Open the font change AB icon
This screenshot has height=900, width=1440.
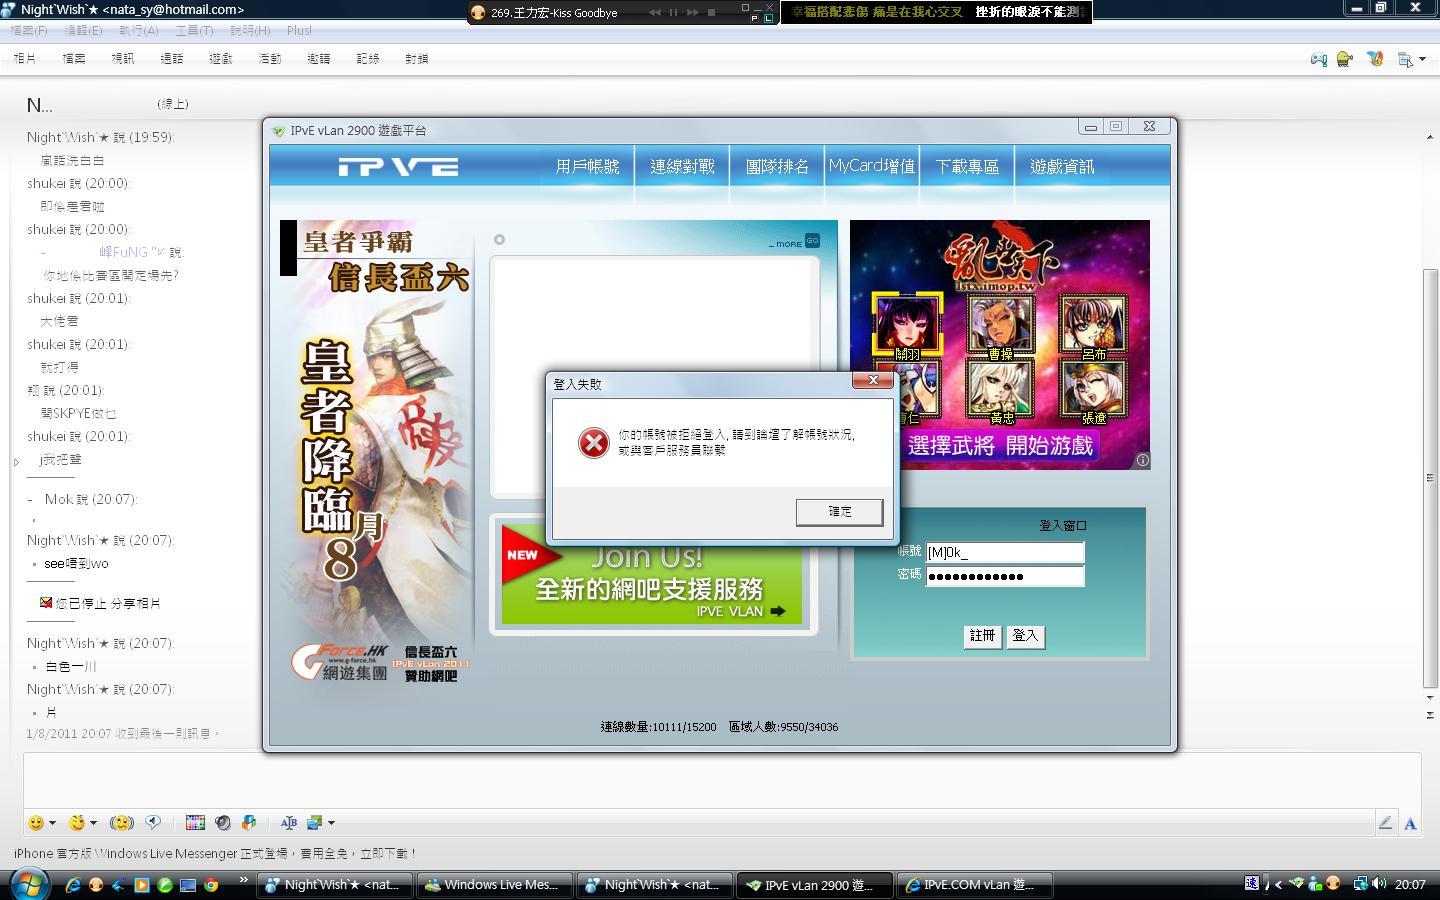click(x=289, y=823)
